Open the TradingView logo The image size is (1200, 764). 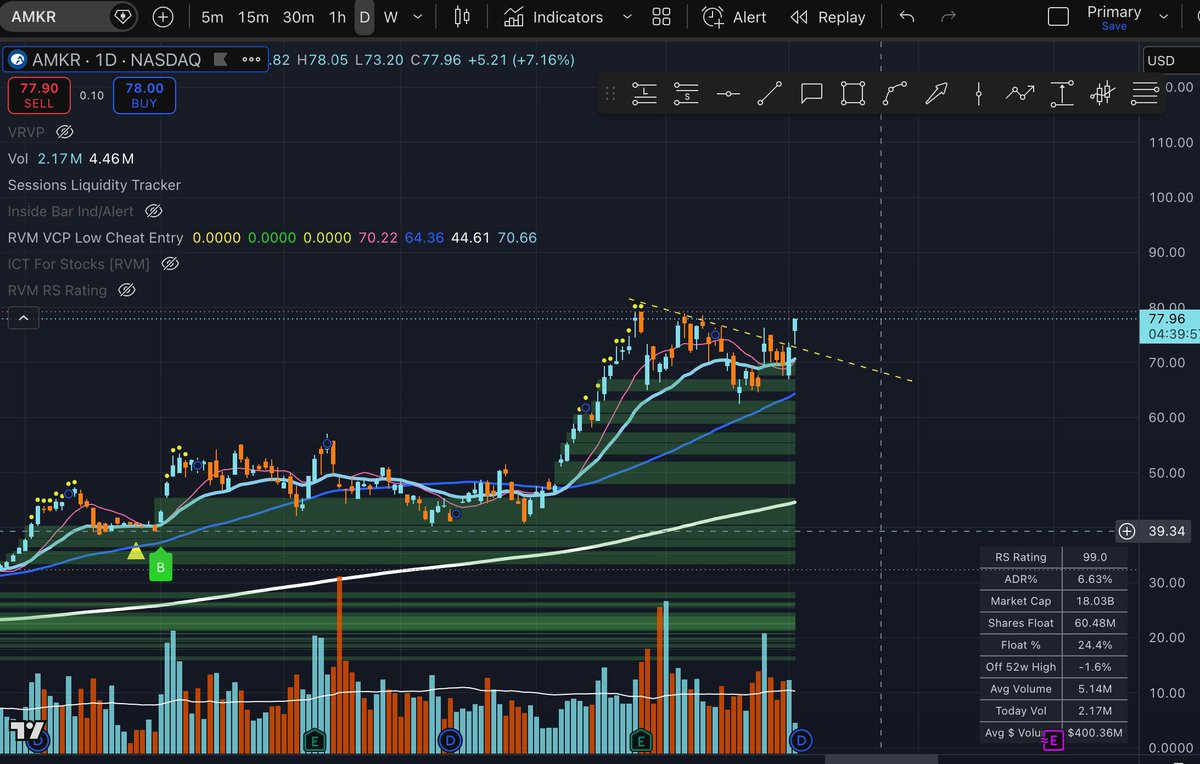point(28,730)
